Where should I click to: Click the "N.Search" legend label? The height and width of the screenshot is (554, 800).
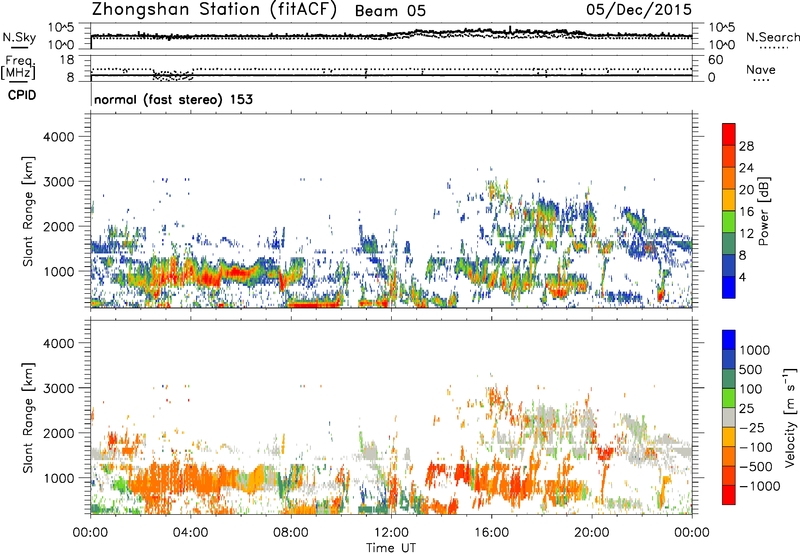coord(772,37)
